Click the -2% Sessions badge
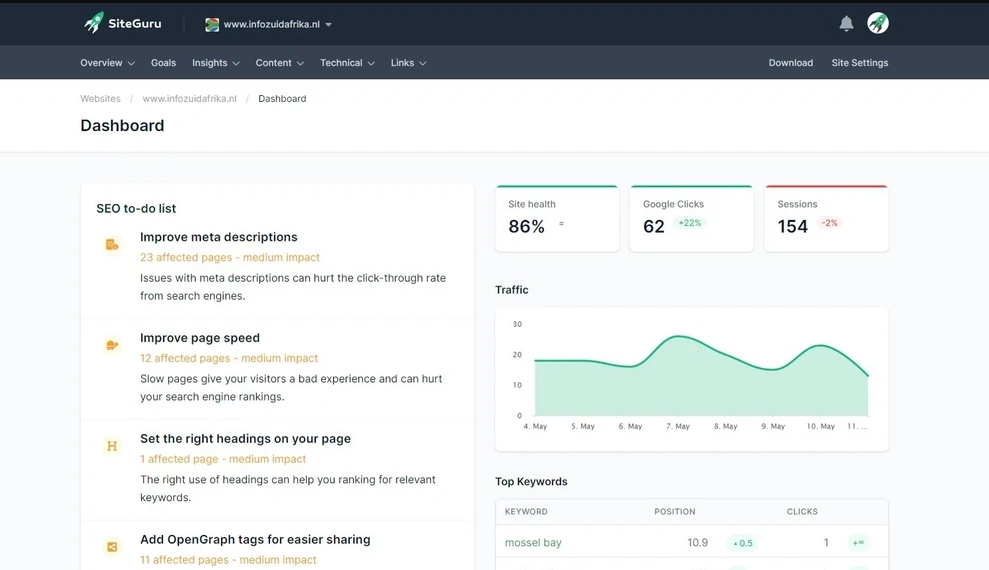Image resolution: width=989 pixels, height=570 pixels. 829,223
